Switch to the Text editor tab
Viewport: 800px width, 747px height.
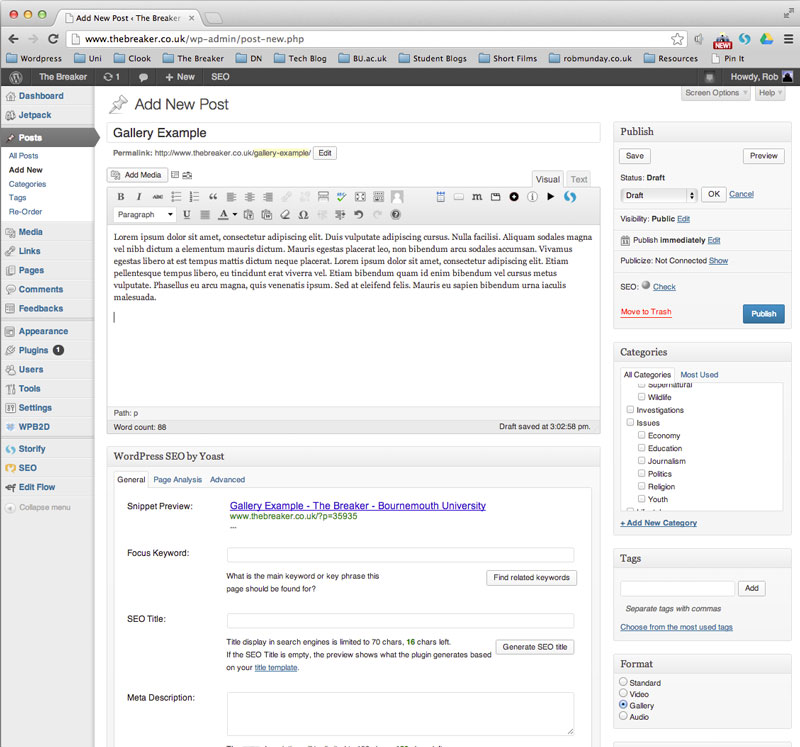[579, 180]
